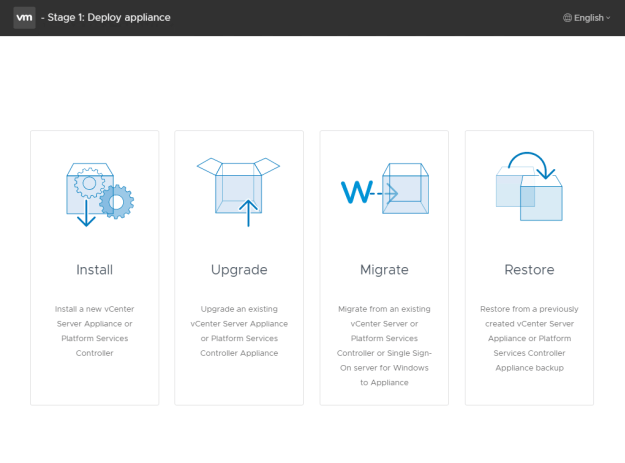Screen dimensions: 625x463
Task: Click the globe language icon
Action: coord(567,18)
